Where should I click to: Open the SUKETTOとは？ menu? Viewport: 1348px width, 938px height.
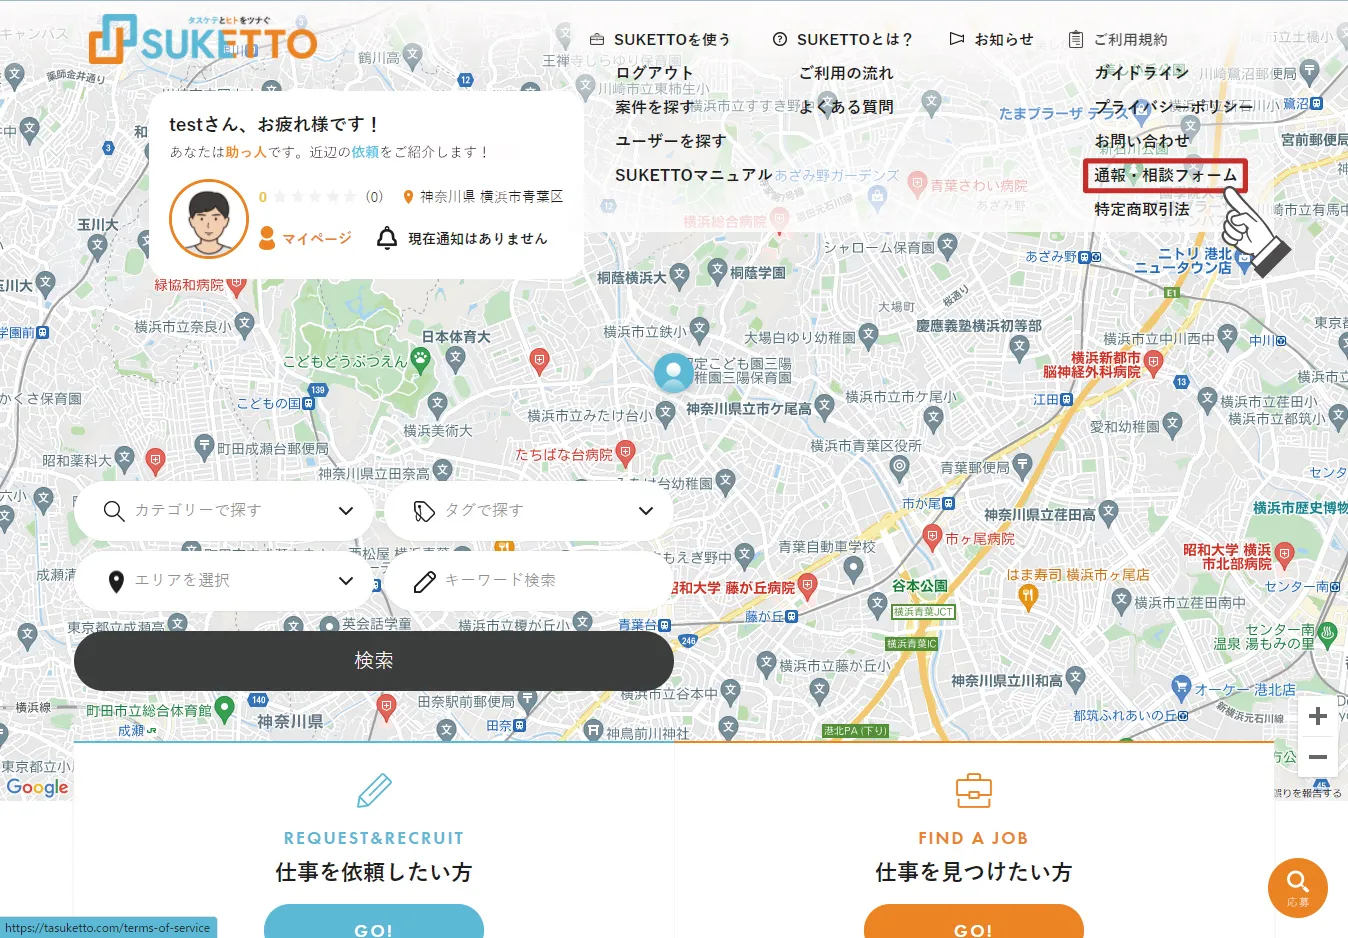pyautogui.click(x=843, y=39)
